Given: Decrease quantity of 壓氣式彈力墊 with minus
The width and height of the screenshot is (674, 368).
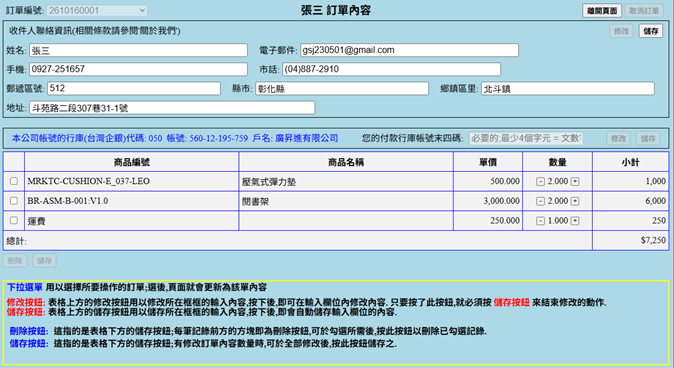Looking at the screenshot, I should coord(540,182).
